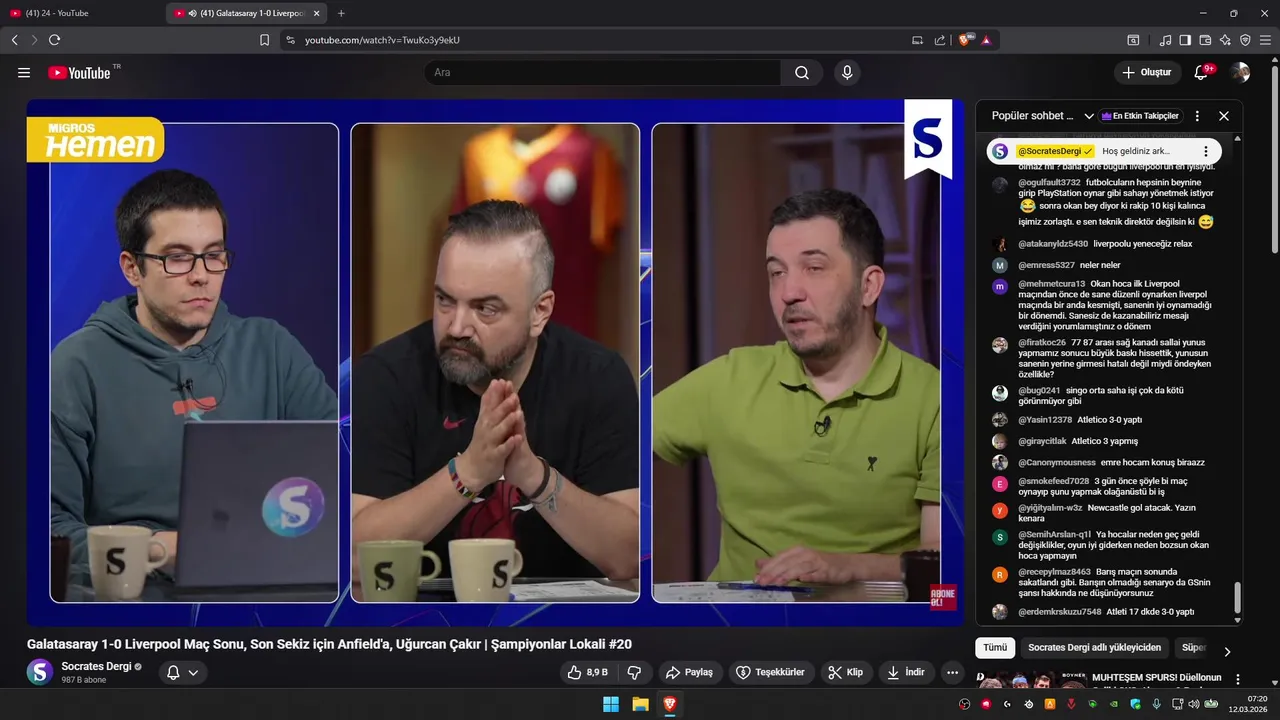Open the YouTube guide hamburger menu

(x=24, y=73)
